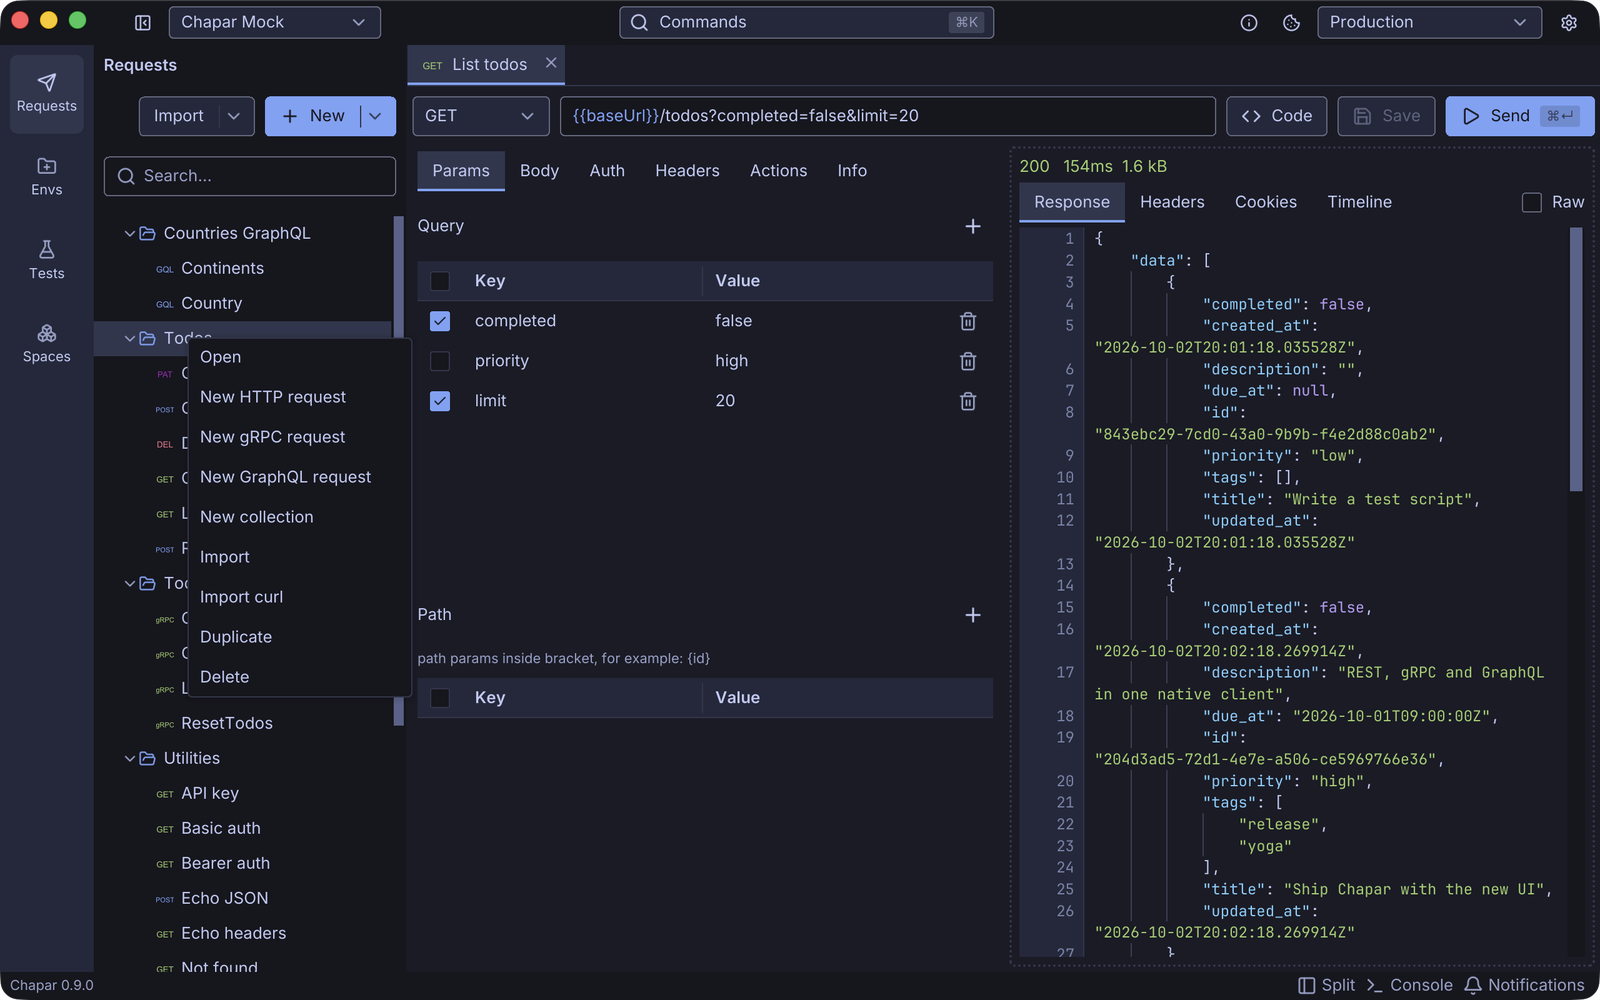Screen dimensions: 1600x1000
Task: Click the Save button
Action: click(x=1386, y=116)
